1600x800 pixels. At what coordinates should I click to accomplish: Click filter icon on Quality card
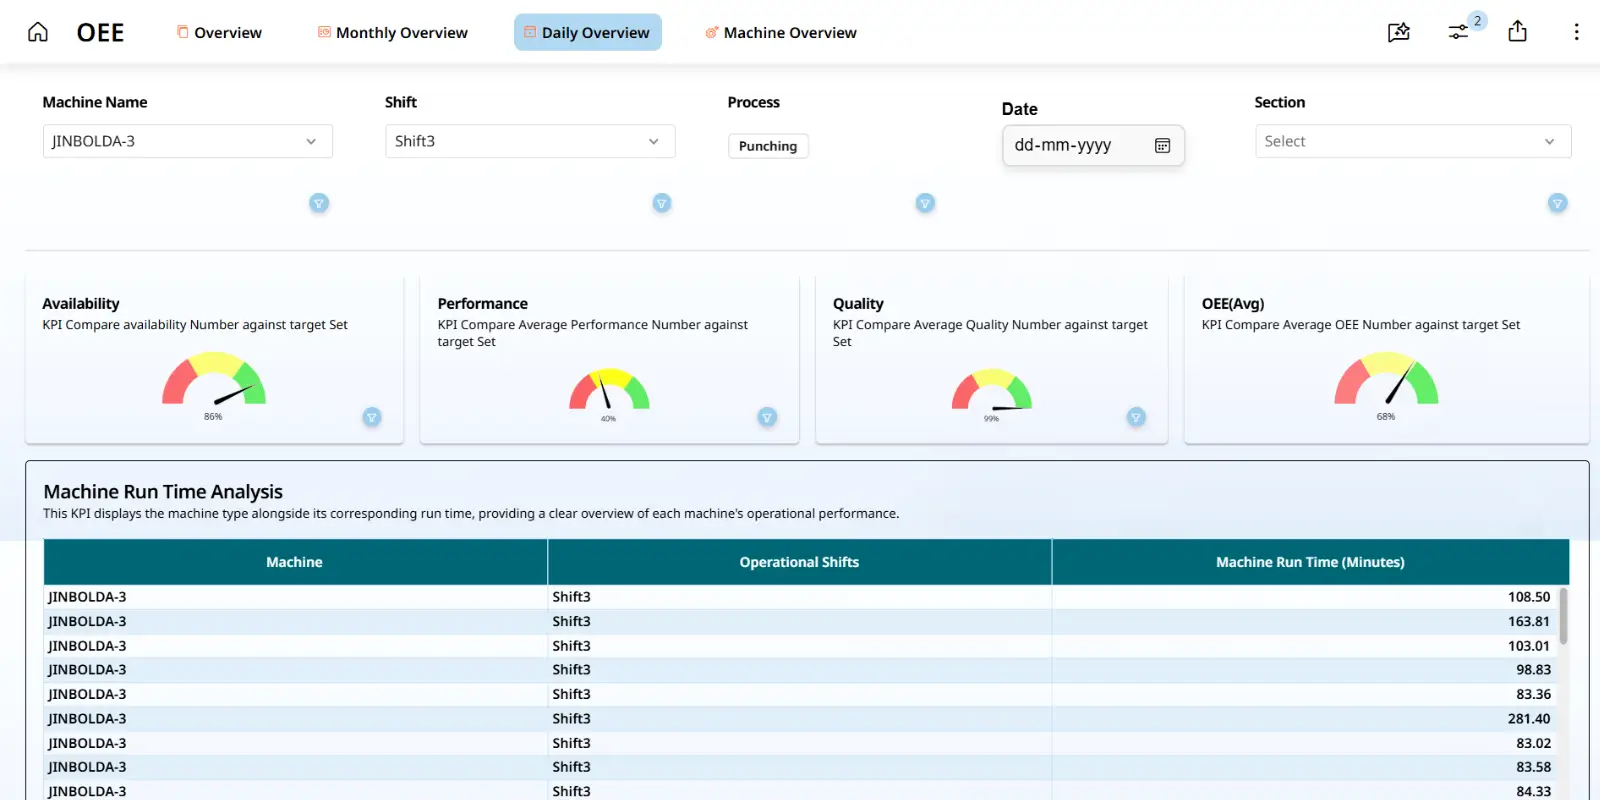(1136, 417)
